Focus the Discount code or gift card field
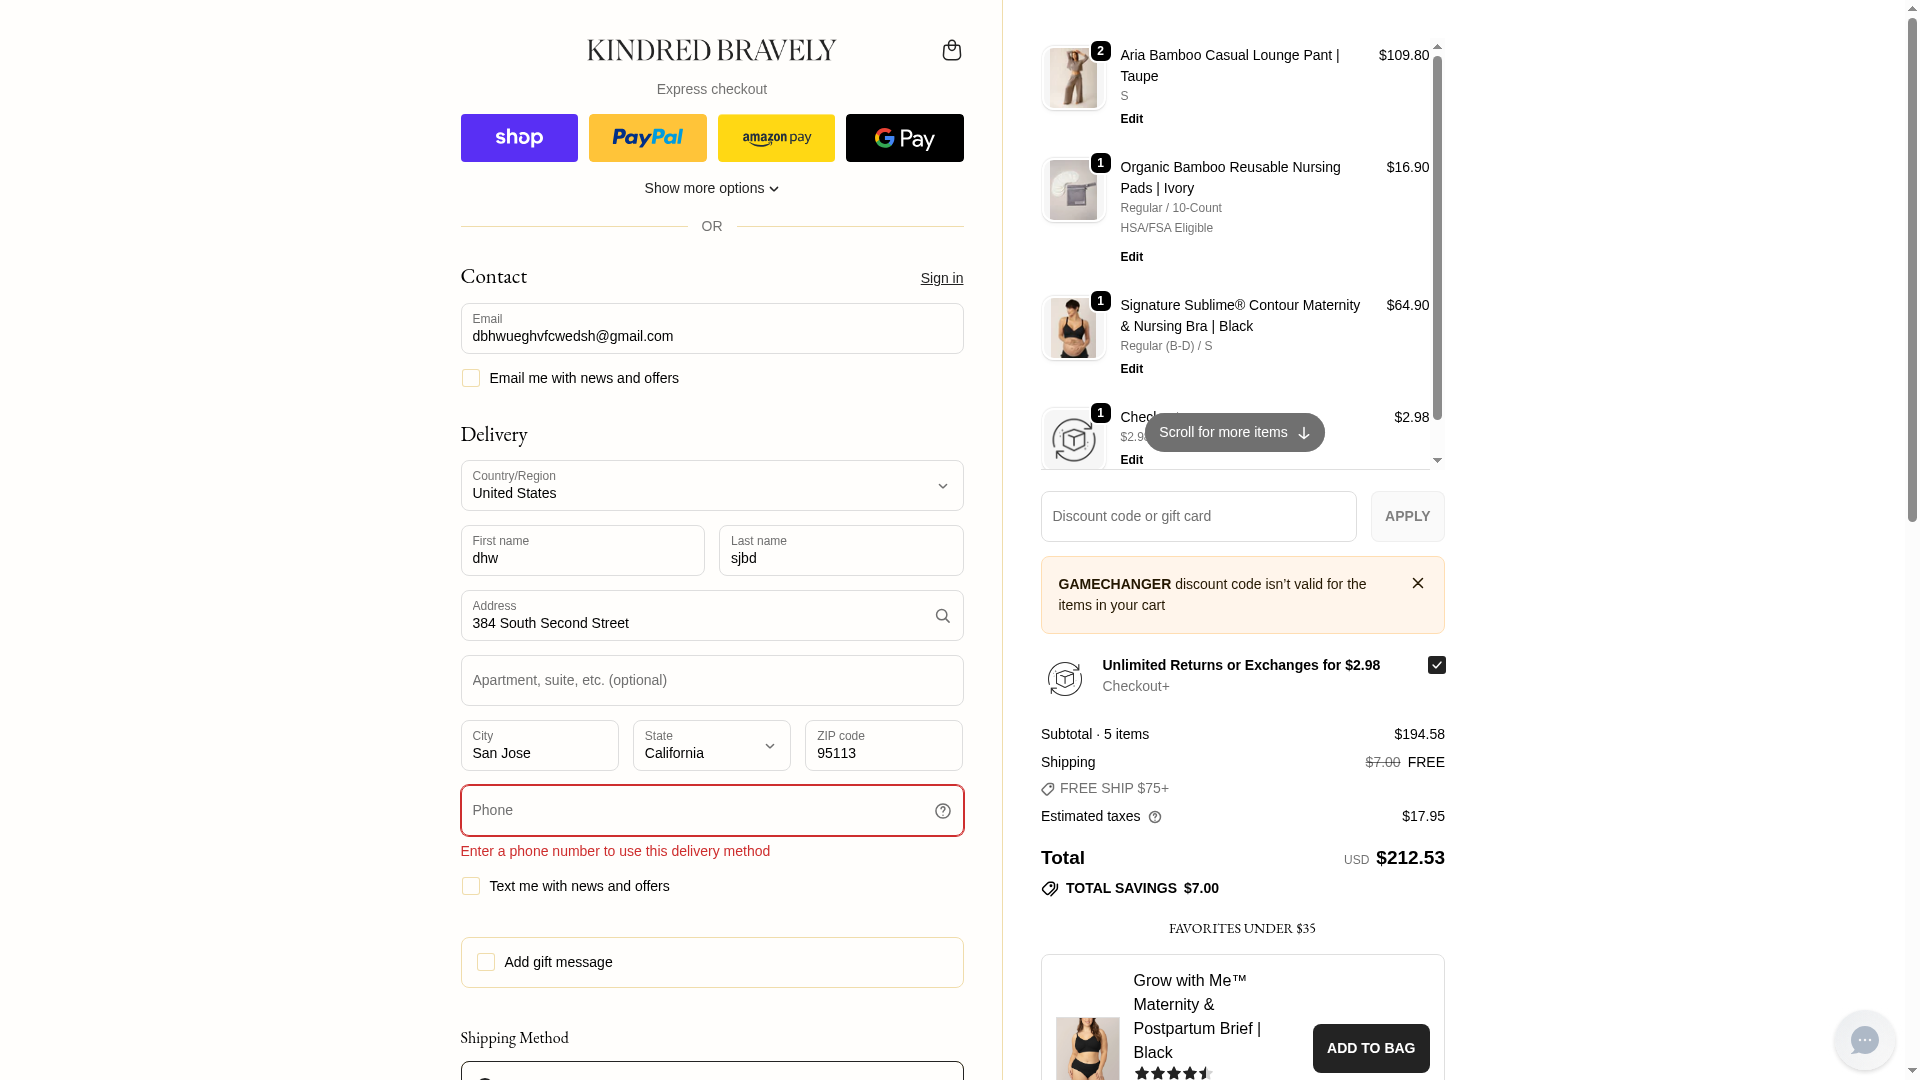This screenshot has height=1080, width=1920. coord(1198,517)
